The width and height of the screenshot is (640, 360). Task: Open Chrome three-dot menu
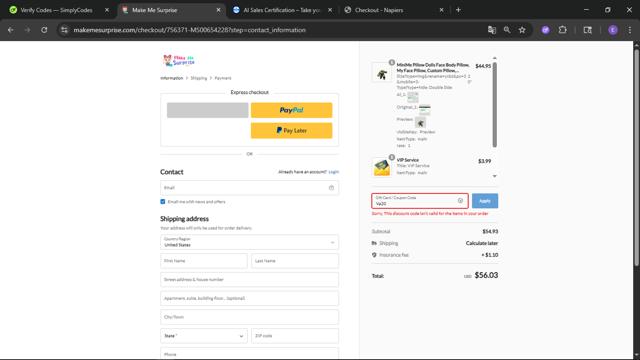(630, 30)
